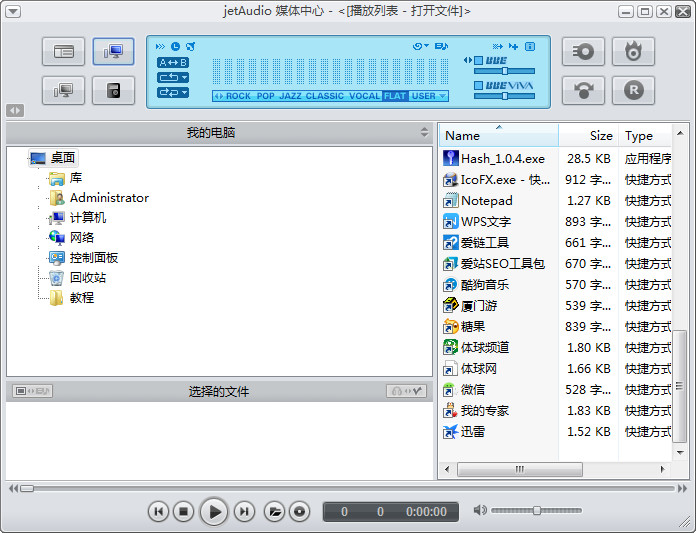
Task: Sort file list by Size column
Action: pos(588,135)
